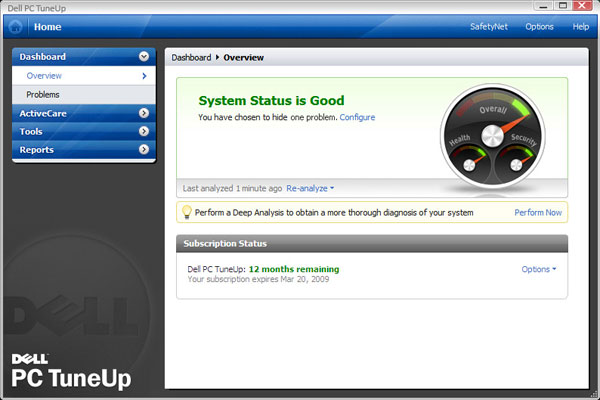Click 'You have chosen to hide one problem'

click(268, 117)
